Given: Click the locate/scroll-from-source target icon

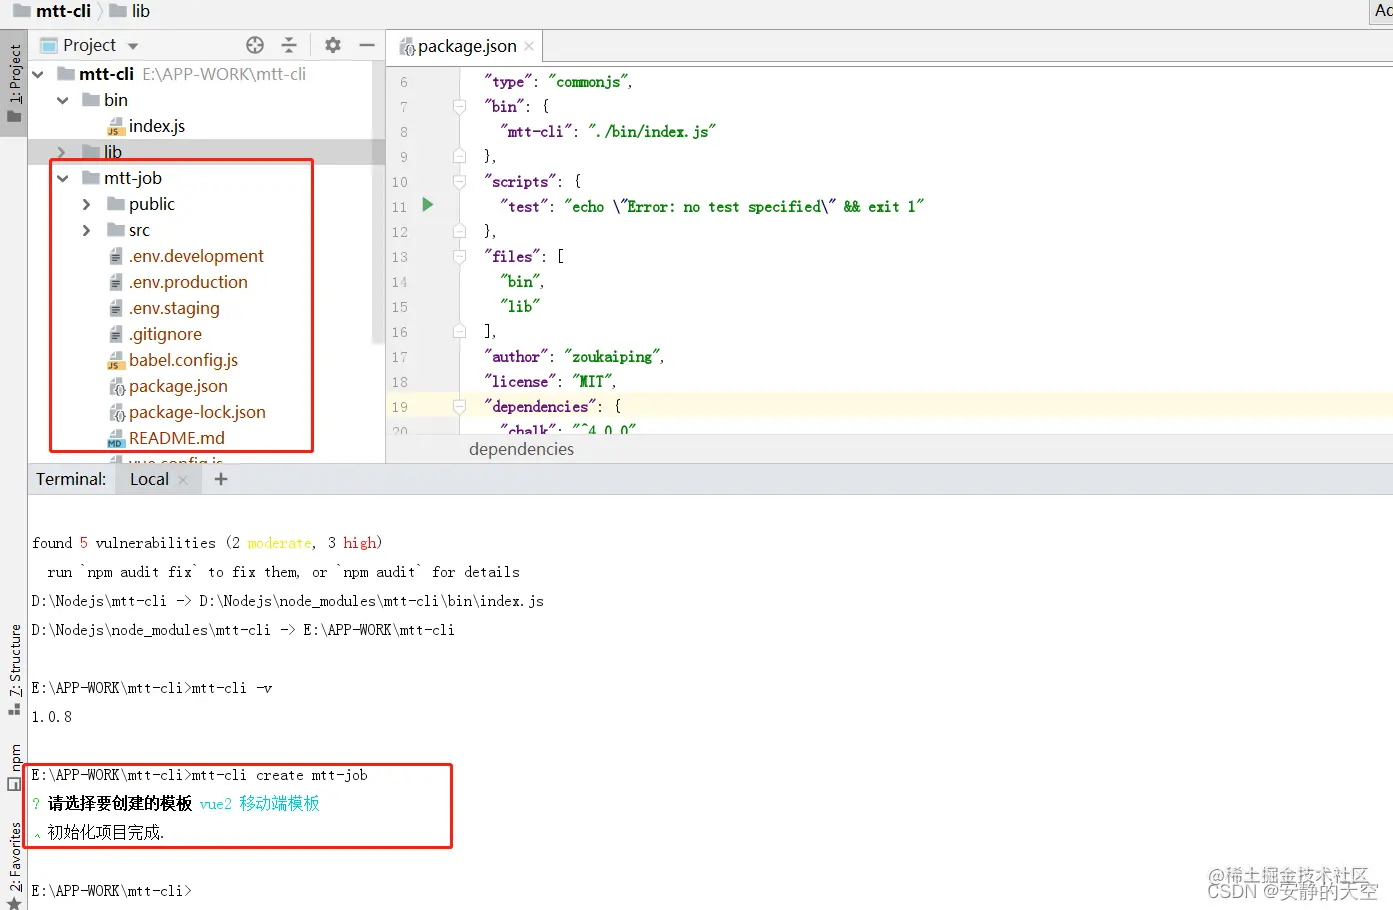Looking at the screenshot, I should pyautogui.click(x=255, y=45).
